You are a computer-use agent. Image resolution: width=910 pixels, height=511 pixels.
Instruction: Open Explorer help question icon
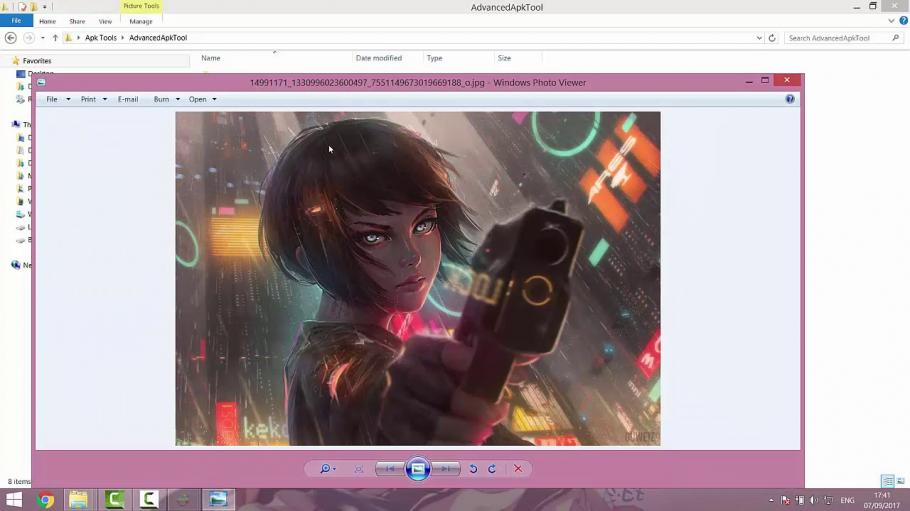coord(904,21)
